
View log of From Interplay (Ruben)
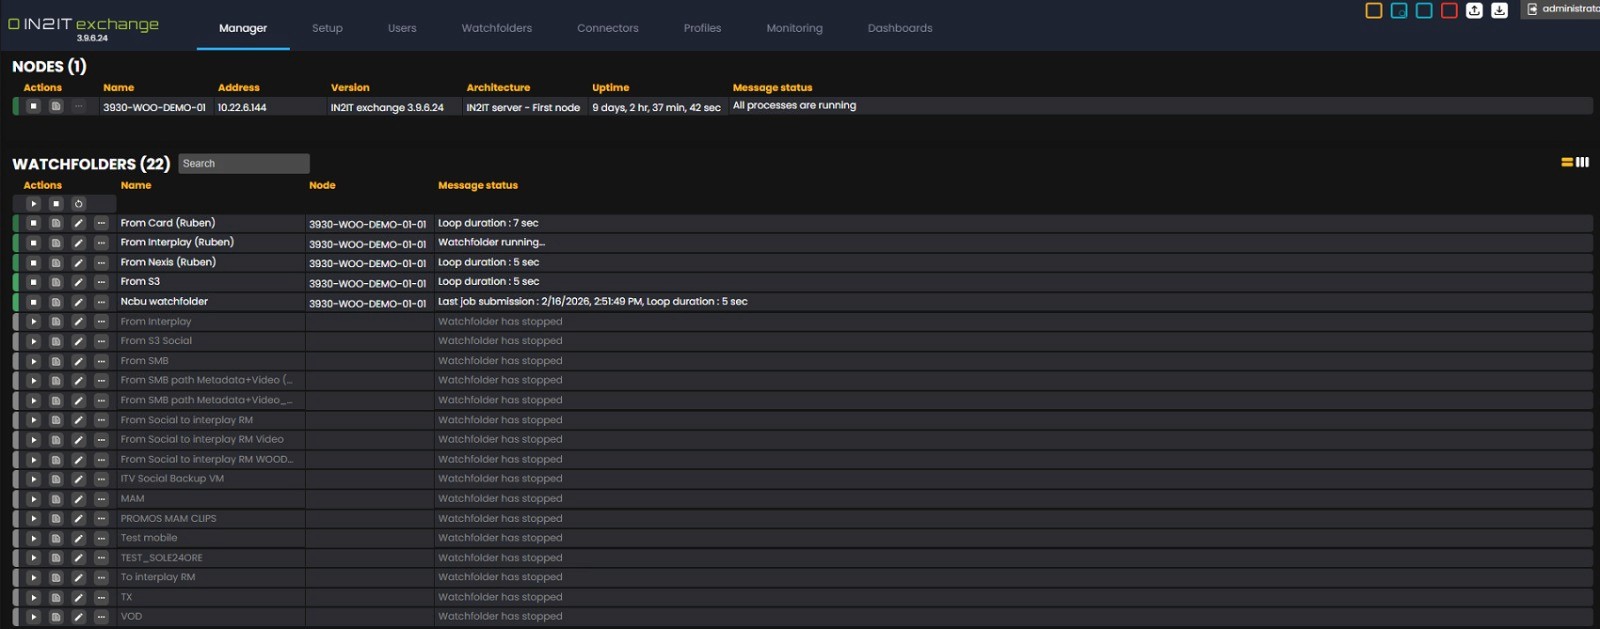56,243
